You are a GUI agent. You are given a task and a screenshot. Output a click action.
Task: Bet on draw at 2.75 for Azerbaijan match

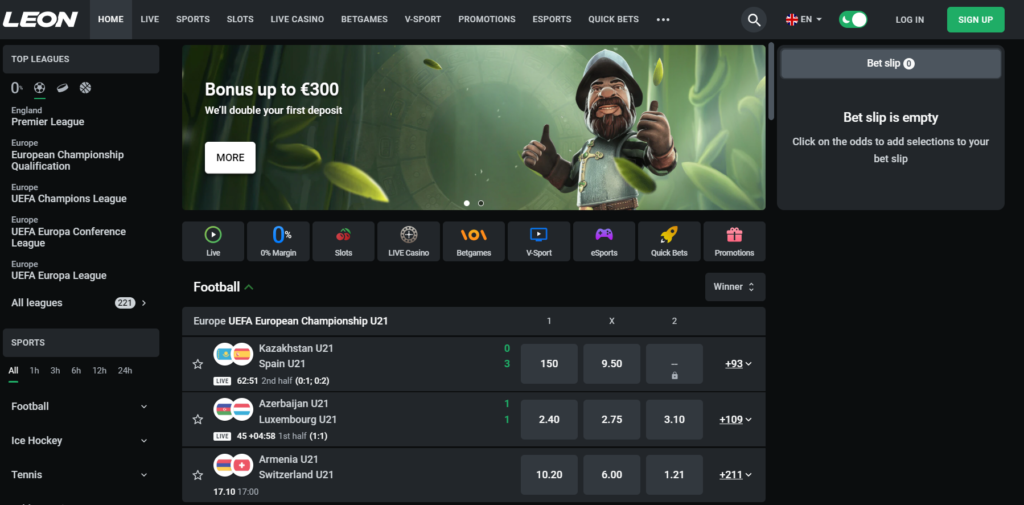(611, 419)
